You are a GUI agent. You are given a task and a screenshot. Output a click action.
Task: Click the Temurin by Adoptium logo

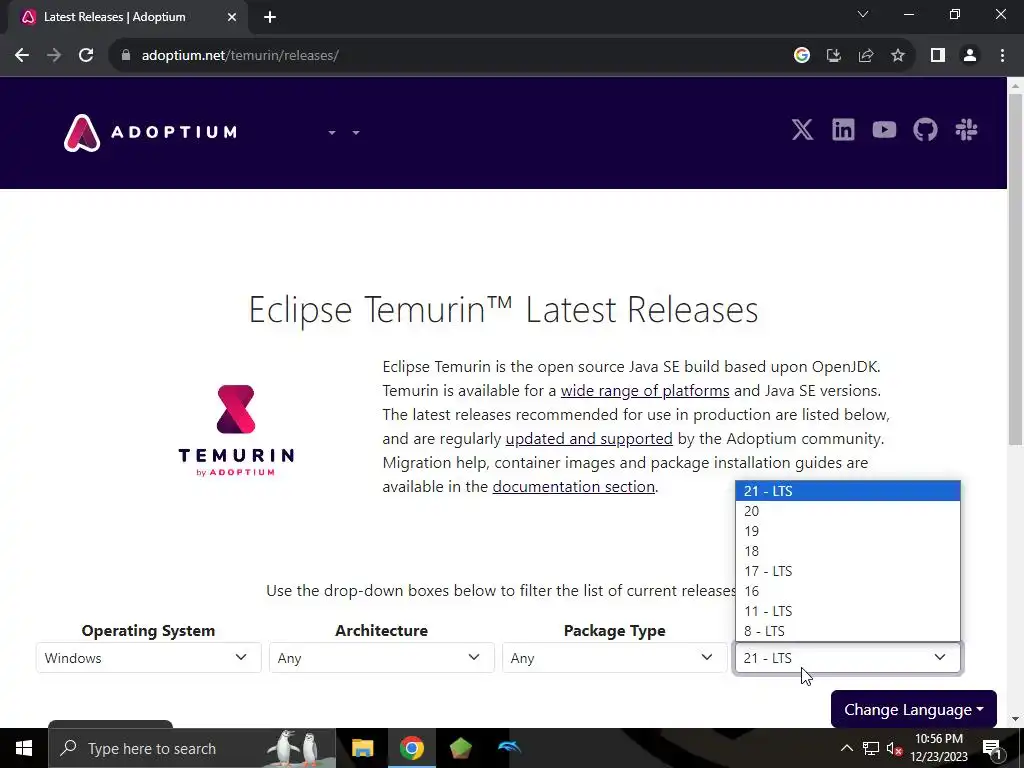(x=236, y=431)
